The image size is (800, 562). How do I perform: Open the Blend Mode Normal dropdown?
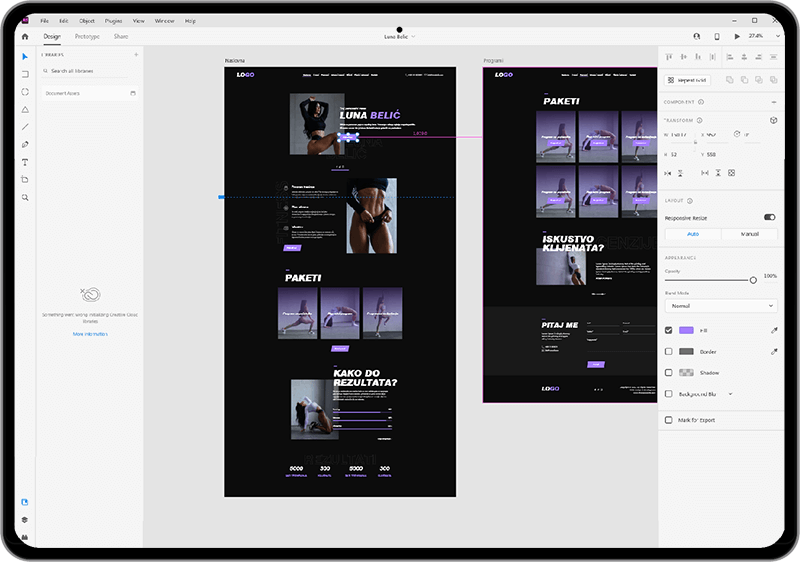coord(721,305)
